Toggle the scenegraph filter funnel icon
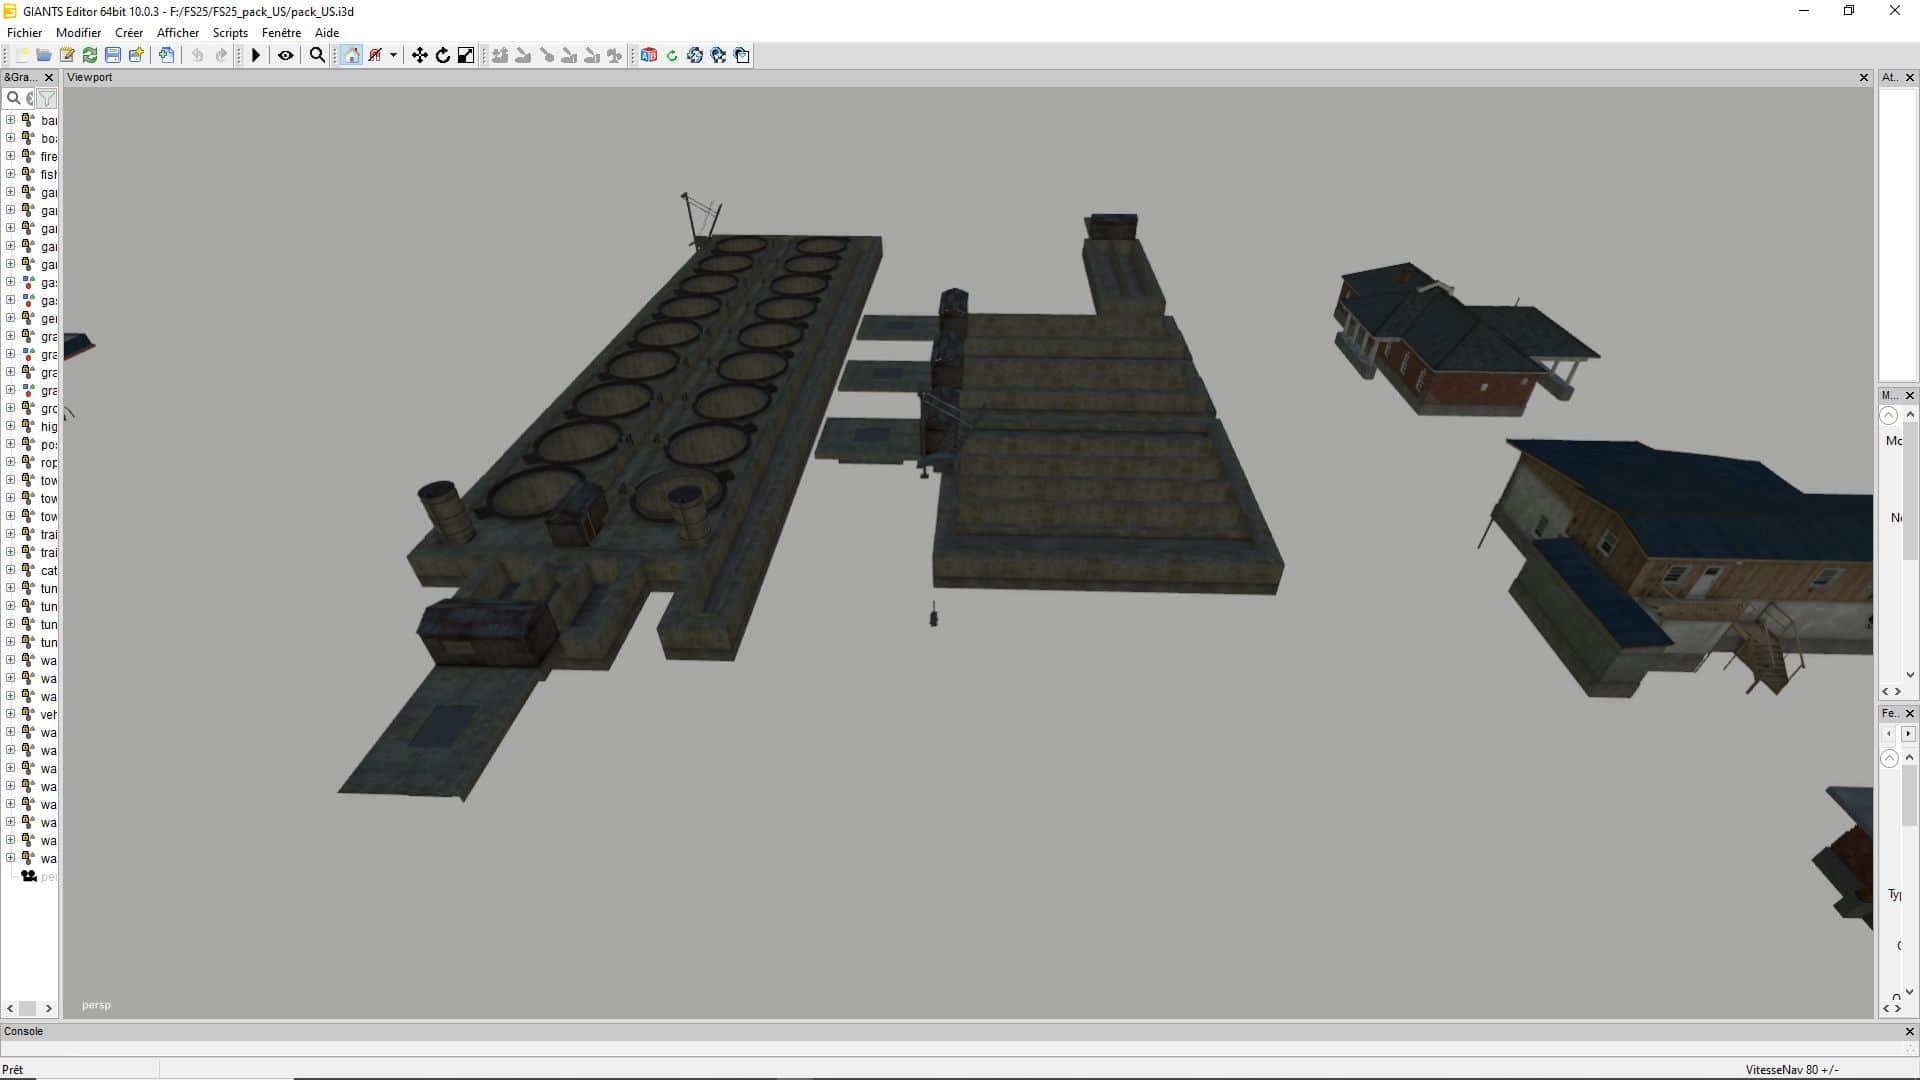The image size is (1920, 1080). (x=47, y=98)
